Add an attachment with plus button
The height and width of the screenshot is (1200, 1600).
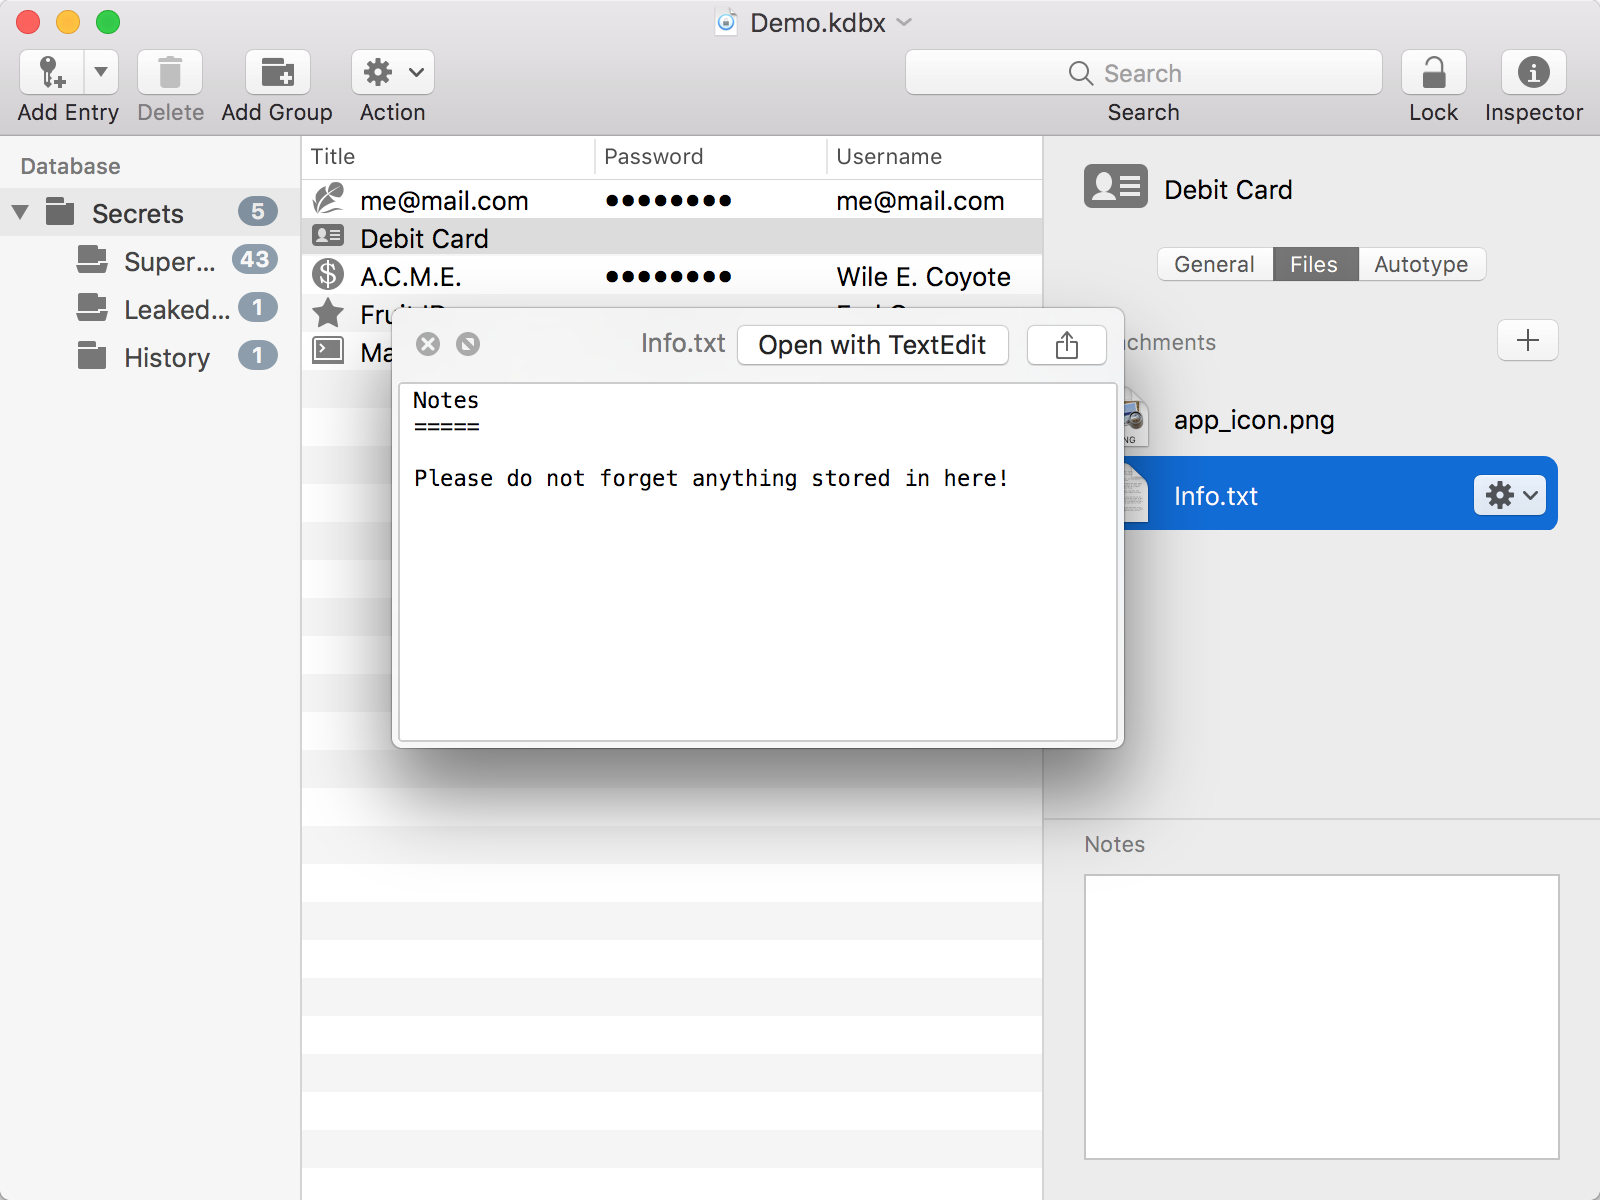(x=1527, y=341)
